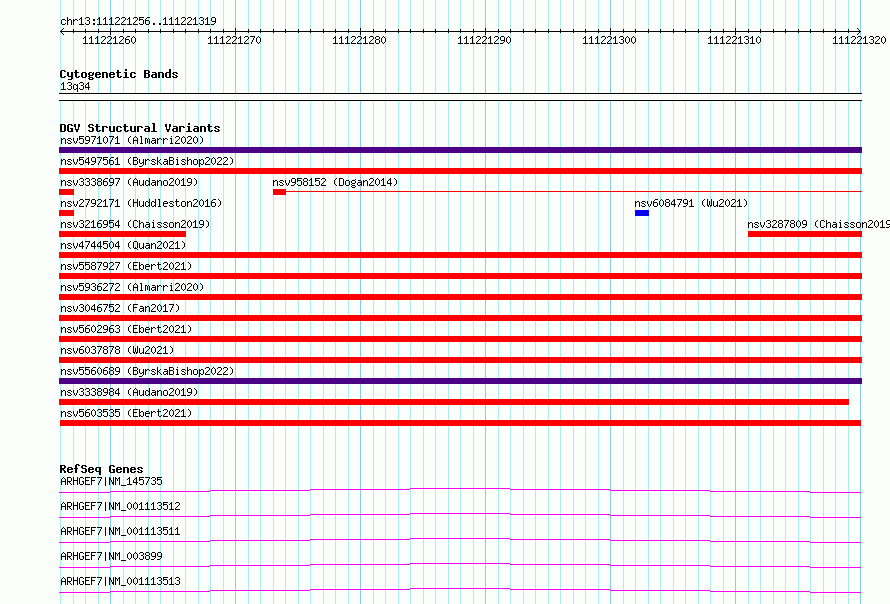The height and width of the screenshot is (604, 890).
Task: Click the red block under nsv958152
Action: point(279,192)
